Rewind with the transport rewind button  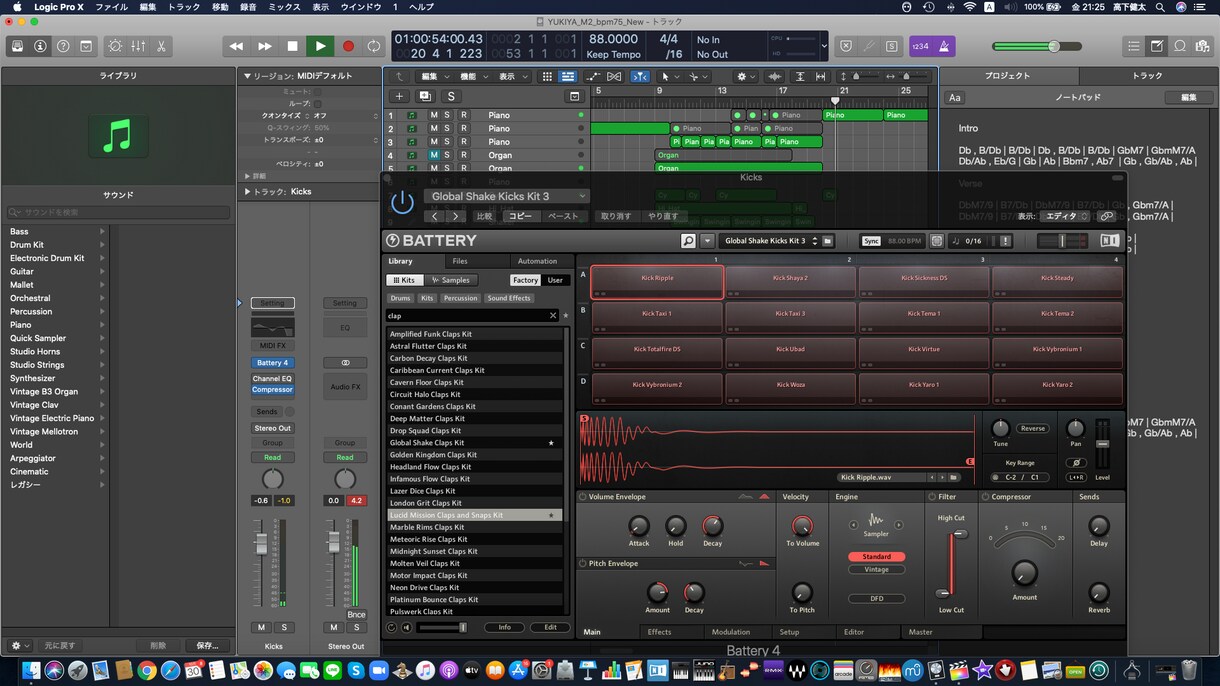pos(236,46)
